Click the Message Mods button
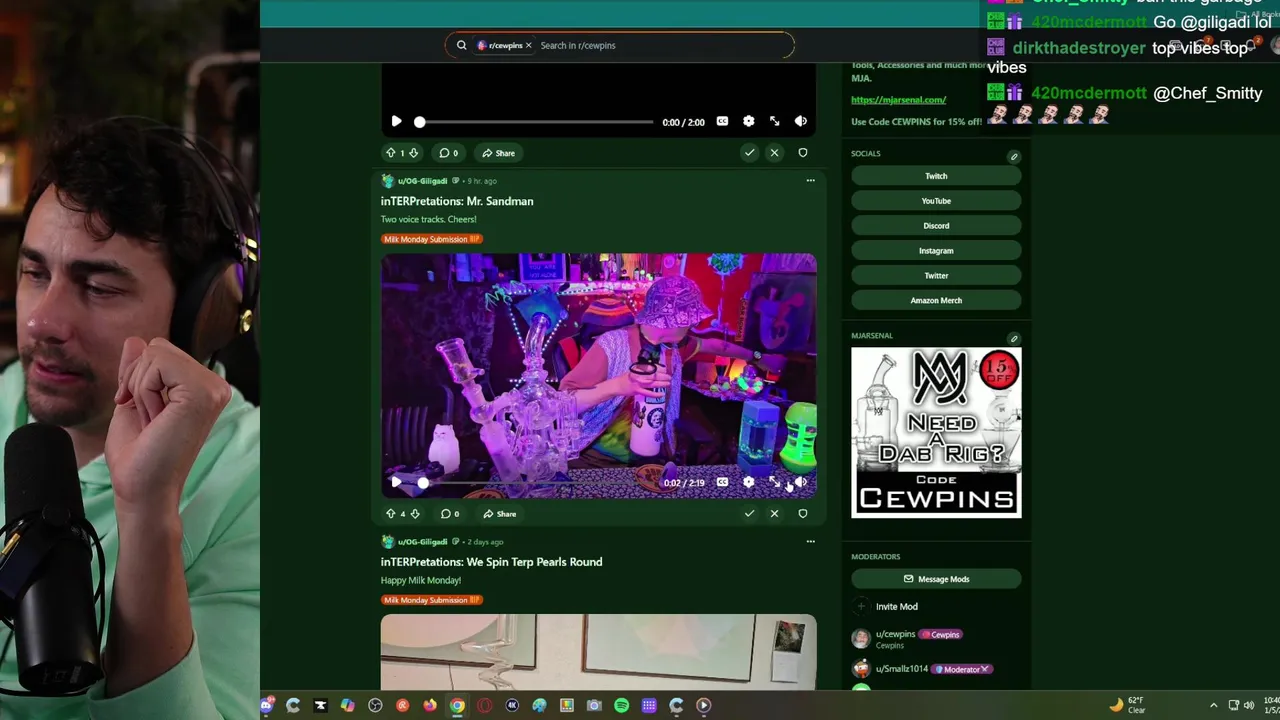 point(936,579)
